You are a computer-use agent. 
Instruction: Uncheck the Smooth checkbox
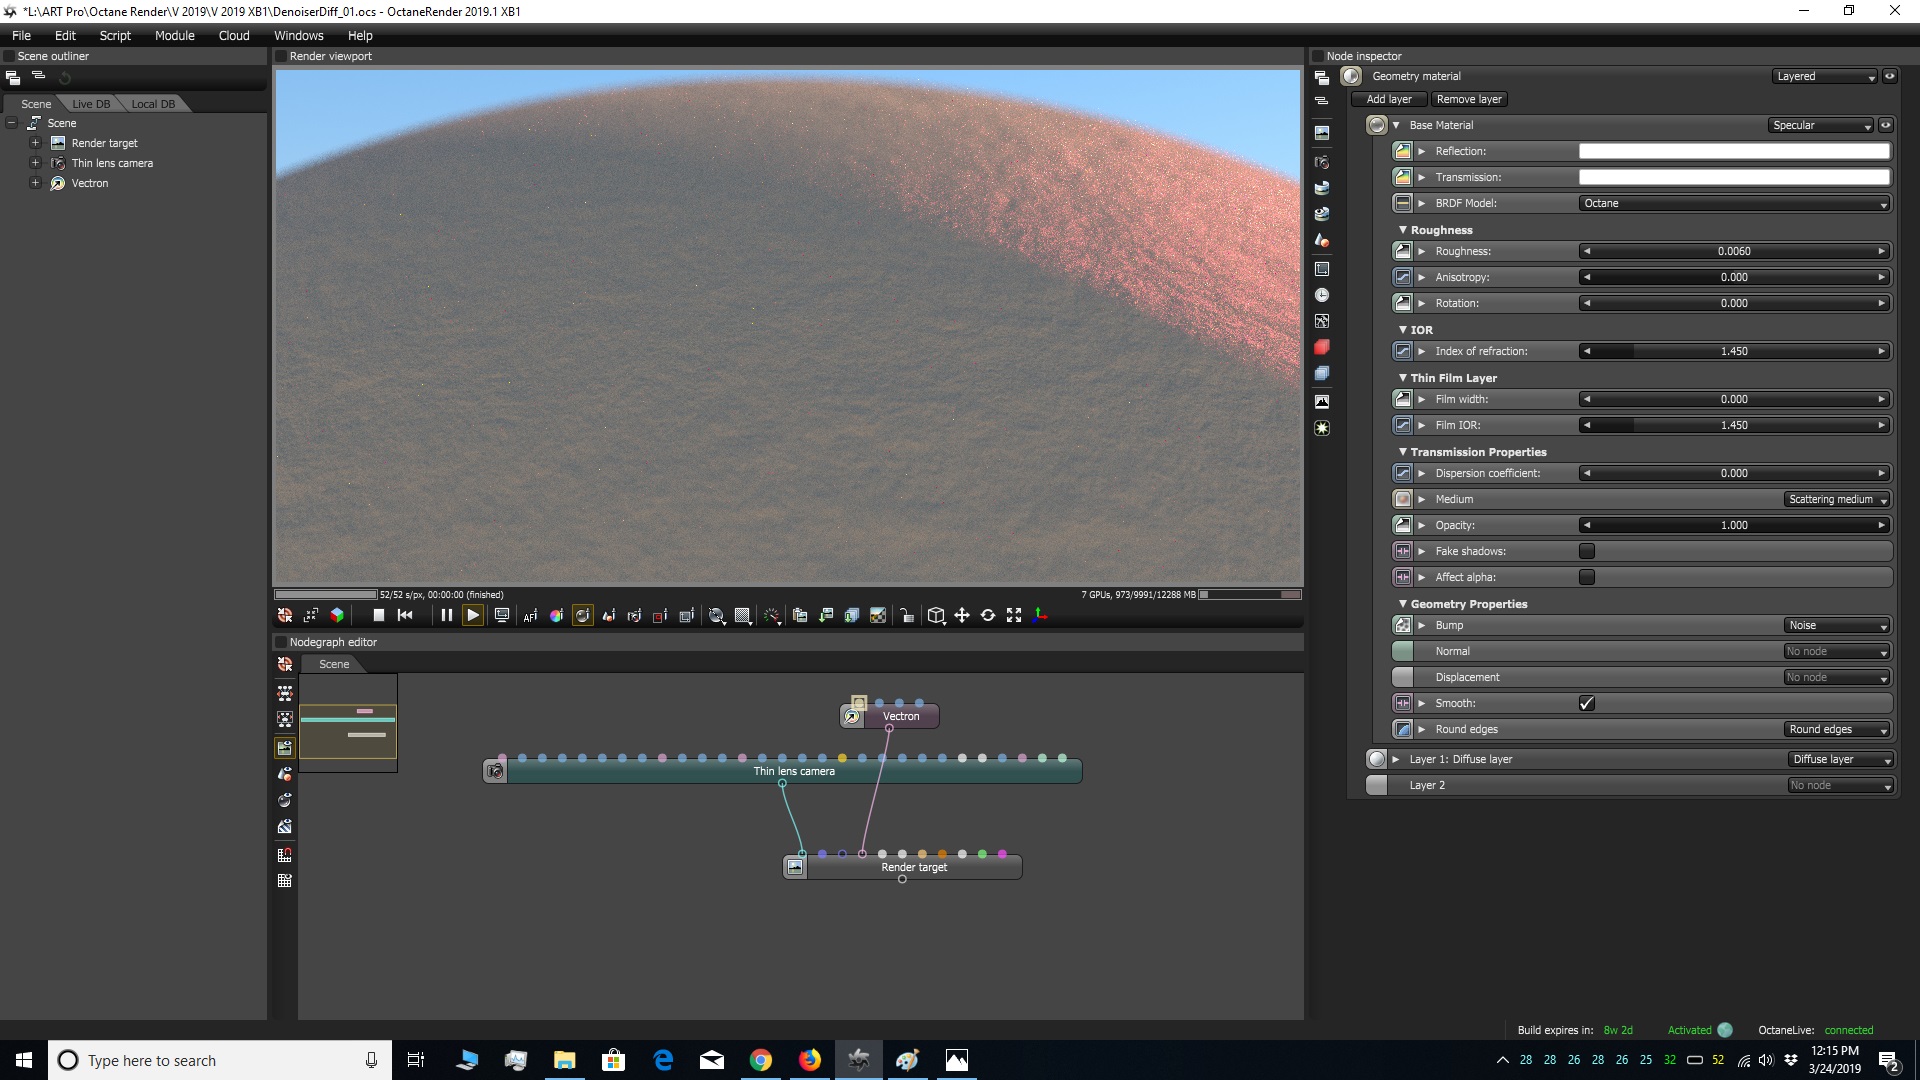1587,703
